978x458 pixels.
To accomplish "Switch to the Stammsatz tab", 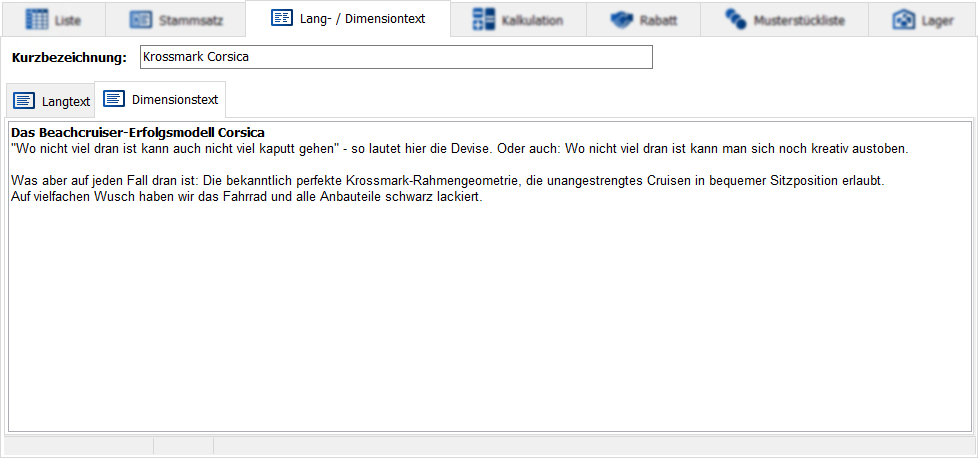I will [175, 19].
